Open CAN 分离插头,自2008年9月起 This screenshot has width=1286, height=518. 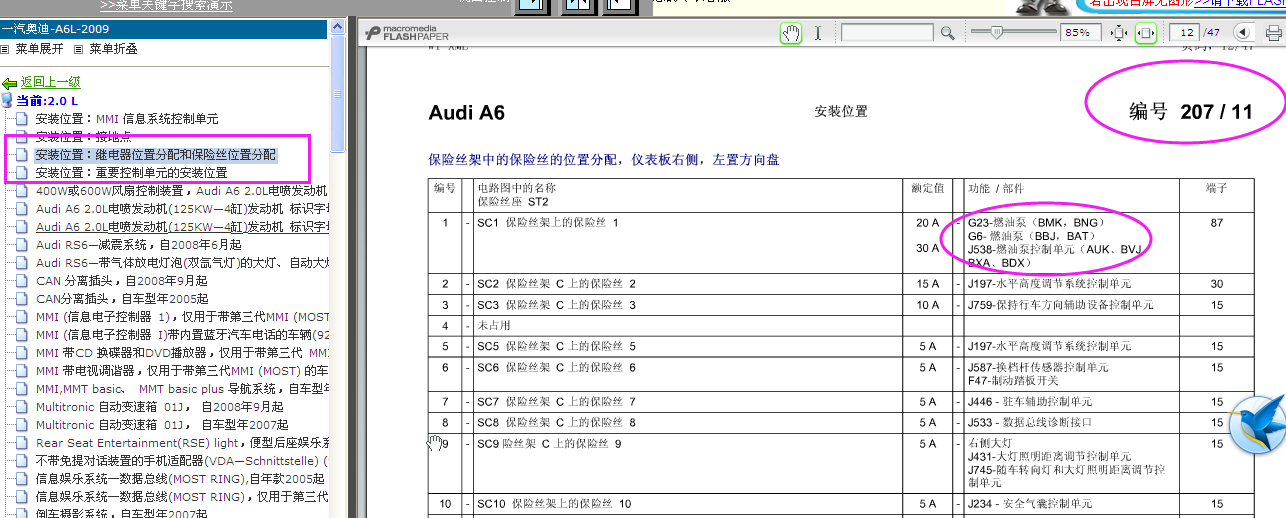(x=122, y=281)
